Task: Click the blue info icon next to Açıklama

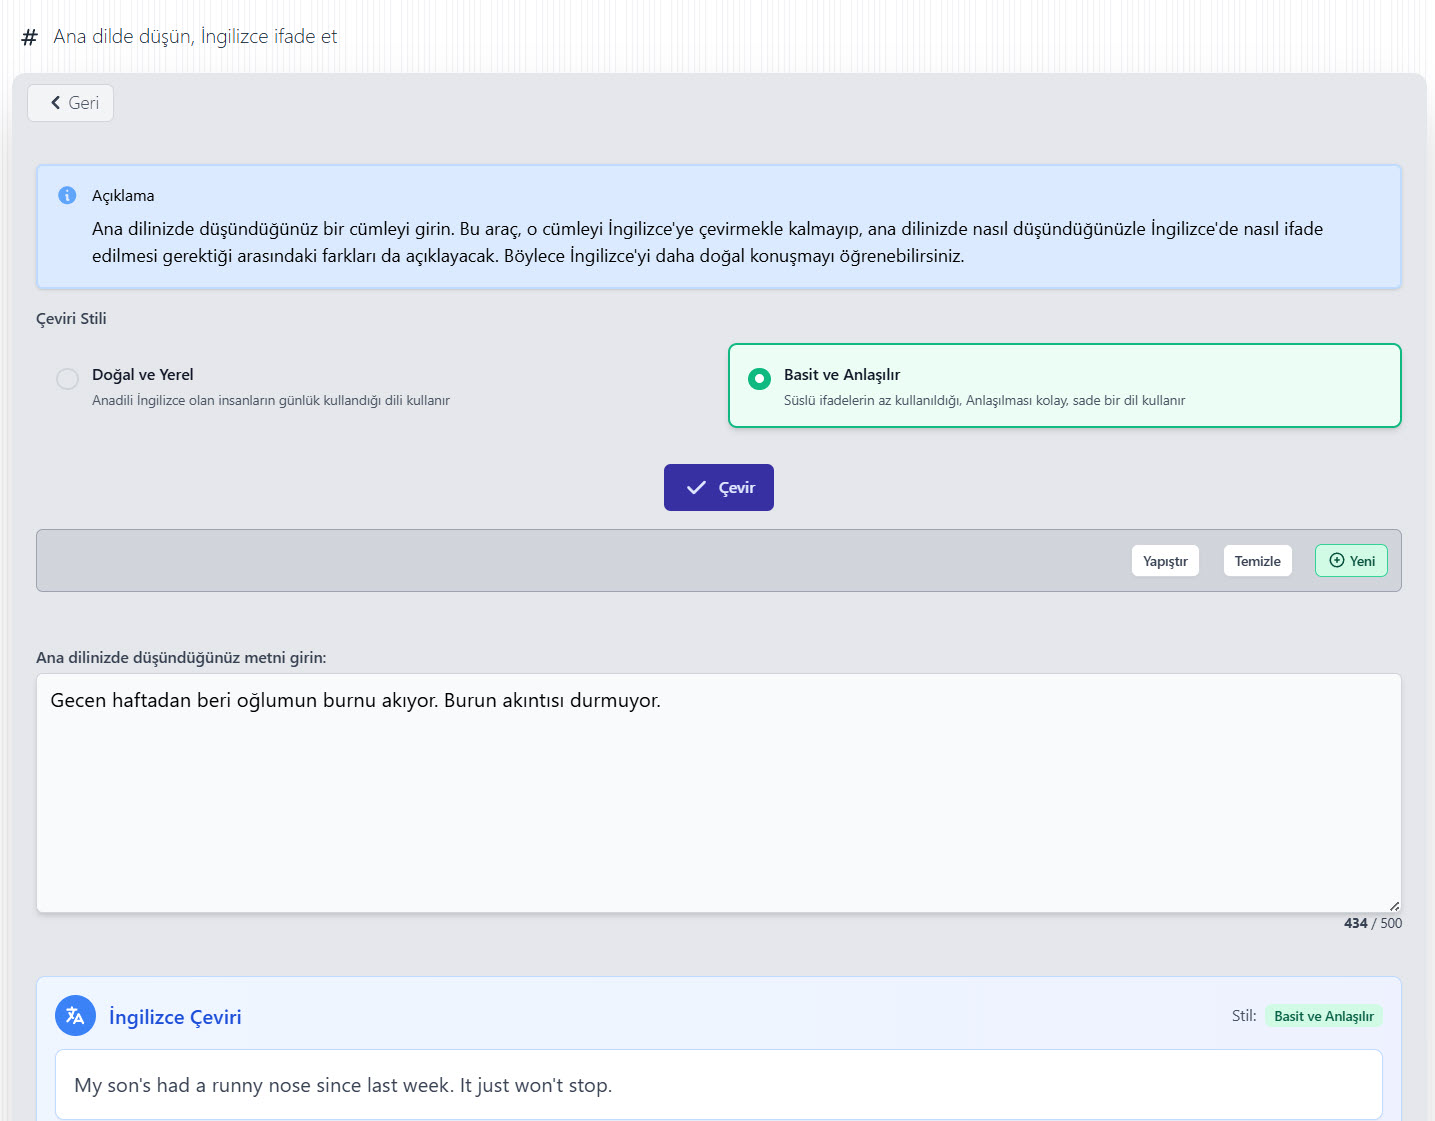Action: pos(67,195)
